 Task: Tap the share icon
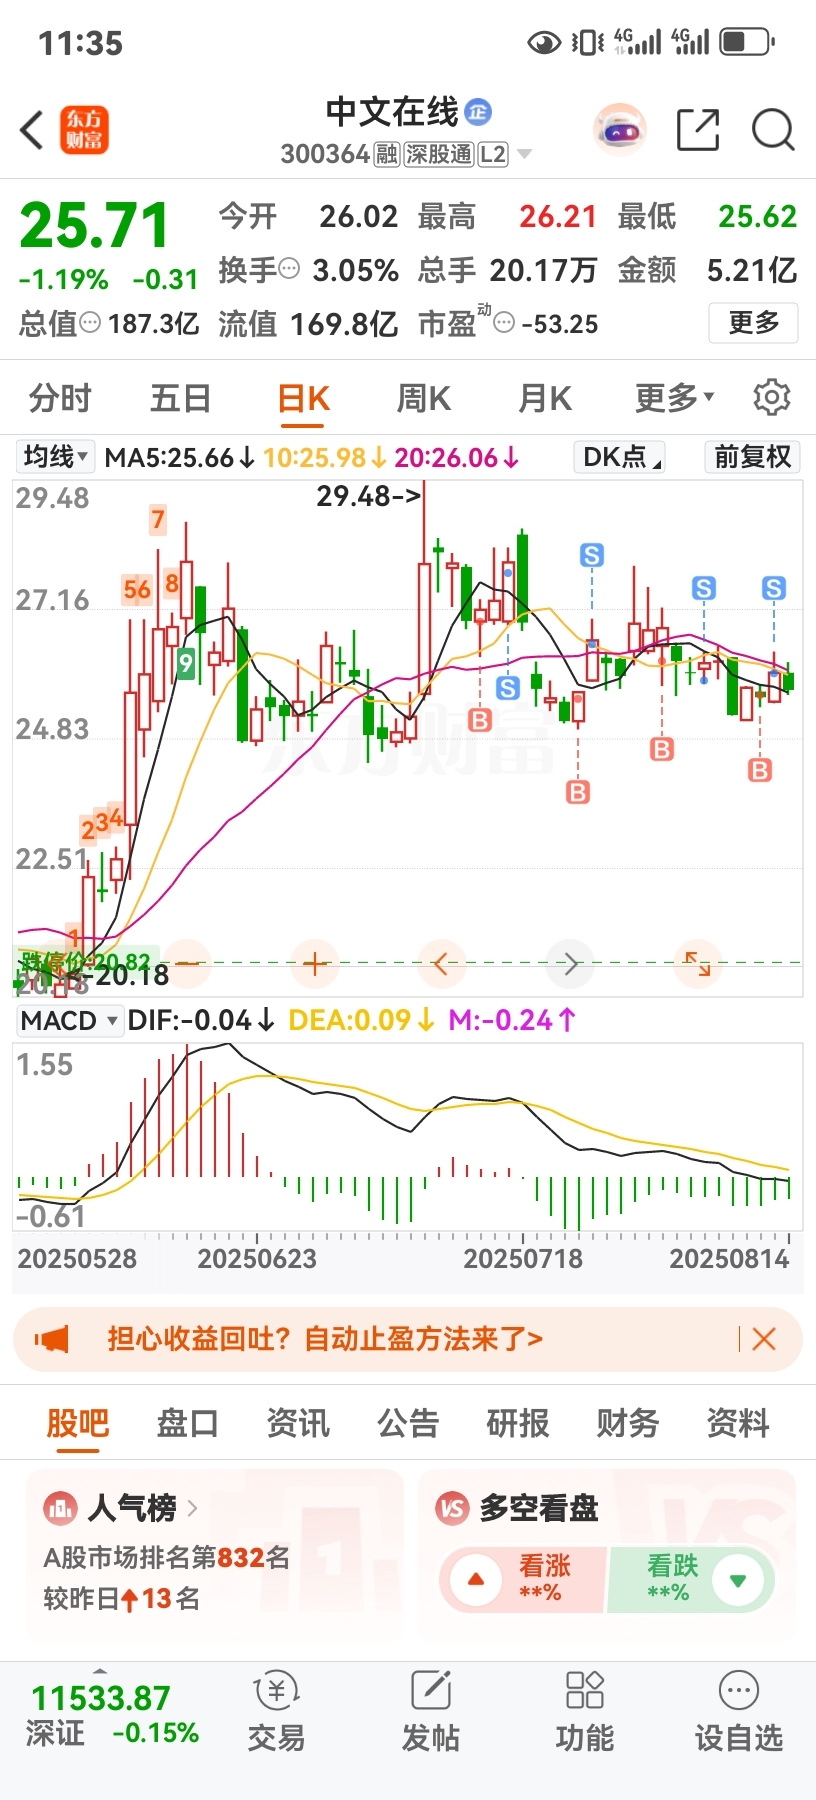[698, 130]
